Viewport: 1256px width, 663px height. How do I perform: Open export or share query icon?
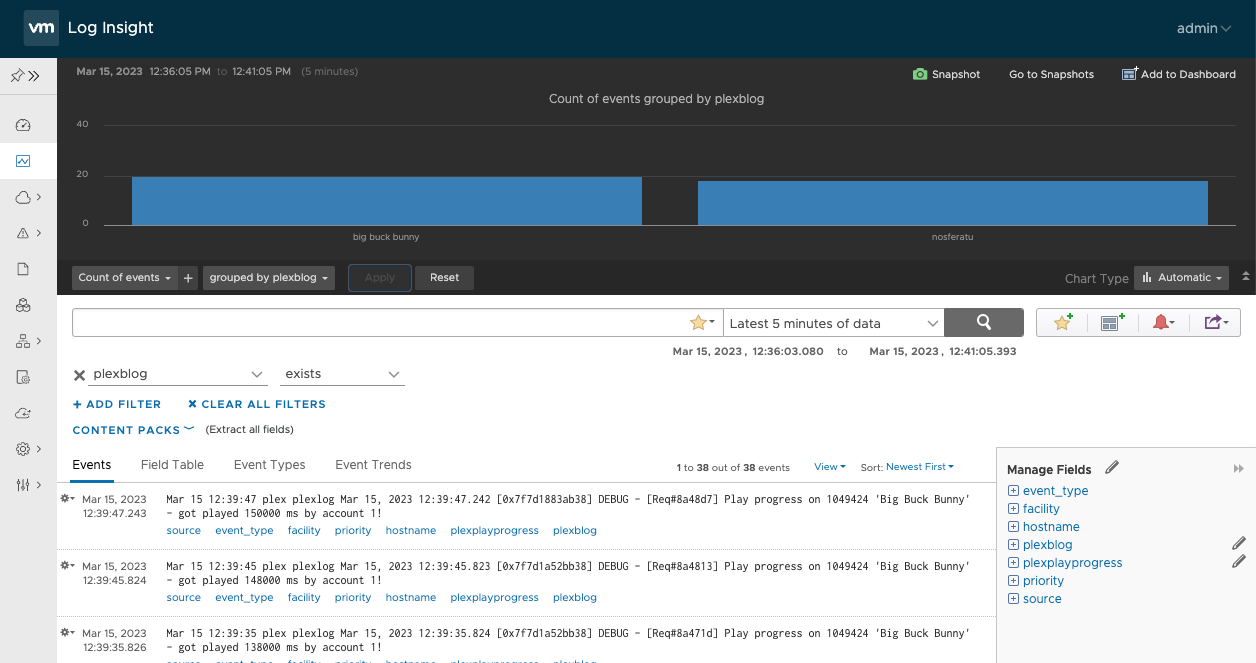[1215, 322]
